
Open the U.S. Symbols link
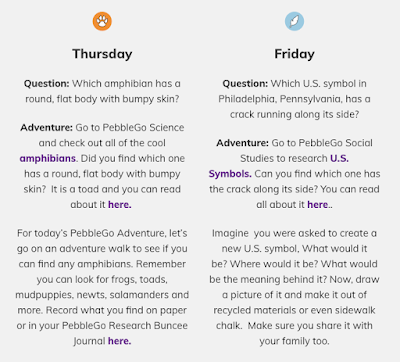(x=279, y=166)
